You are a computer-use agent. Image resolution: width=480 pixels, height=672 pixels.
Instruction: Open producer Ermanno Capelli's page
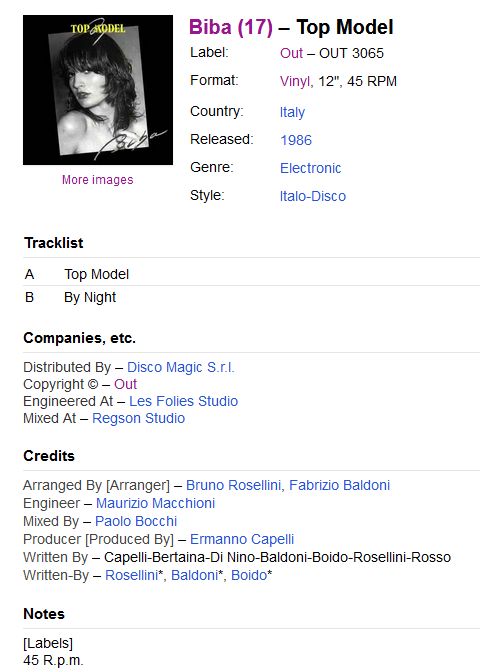(242, 539)
